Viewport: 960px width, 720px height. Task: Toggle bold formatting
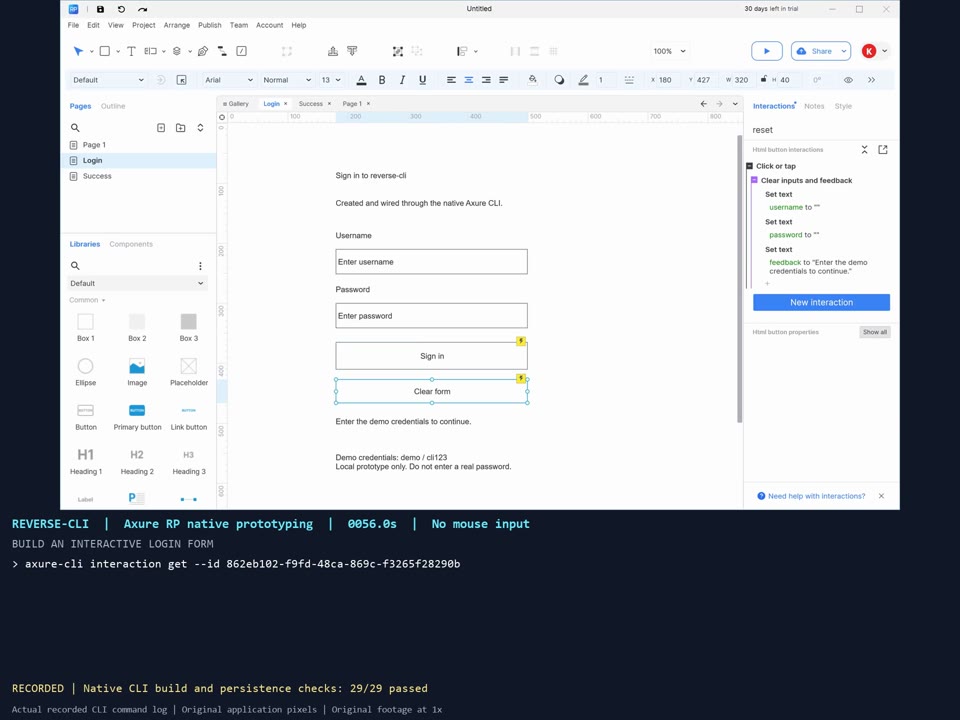click(x=382, y=80)
